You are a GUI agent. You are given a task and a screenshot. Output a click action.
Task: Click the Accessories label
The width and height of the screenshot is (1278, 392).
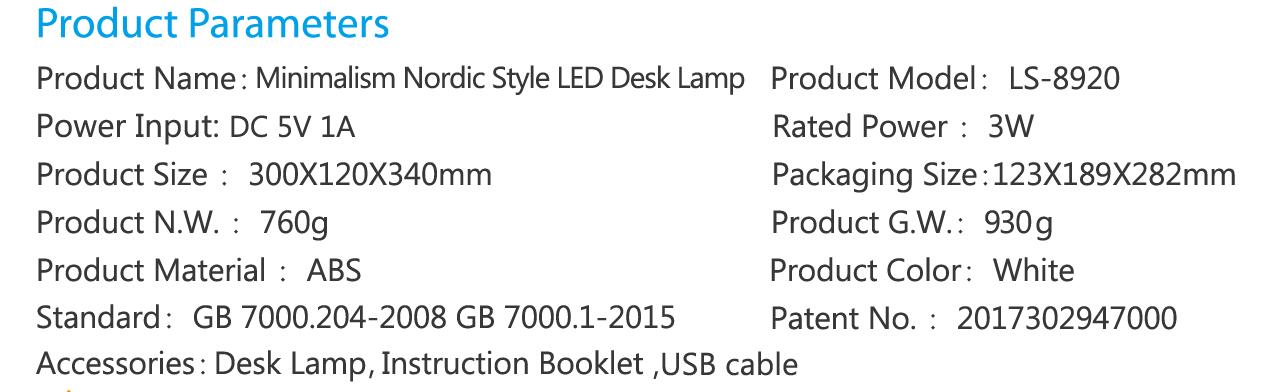point(115,362)
